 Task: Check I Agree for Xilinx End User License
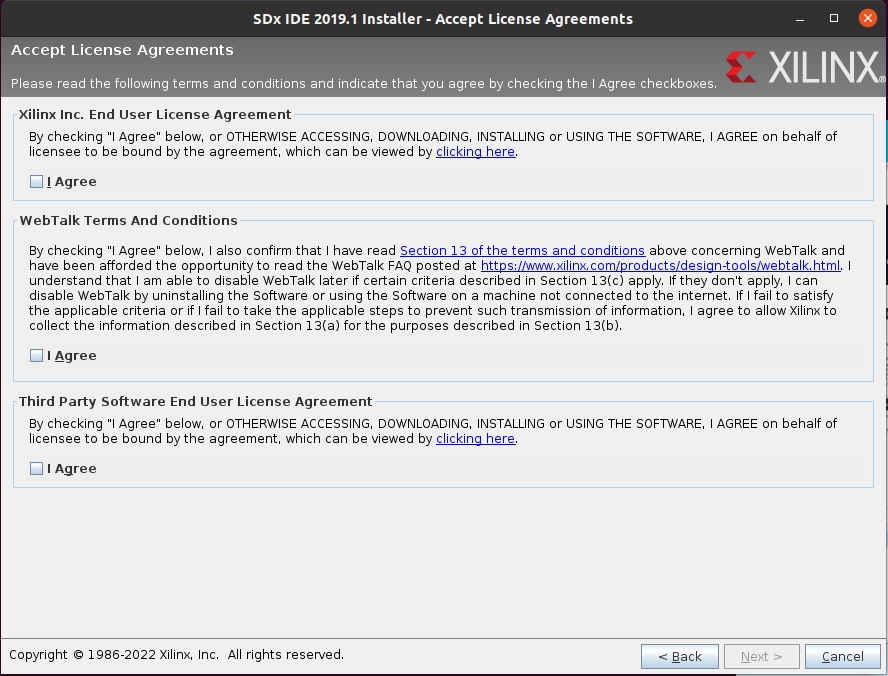pos(37,182)
